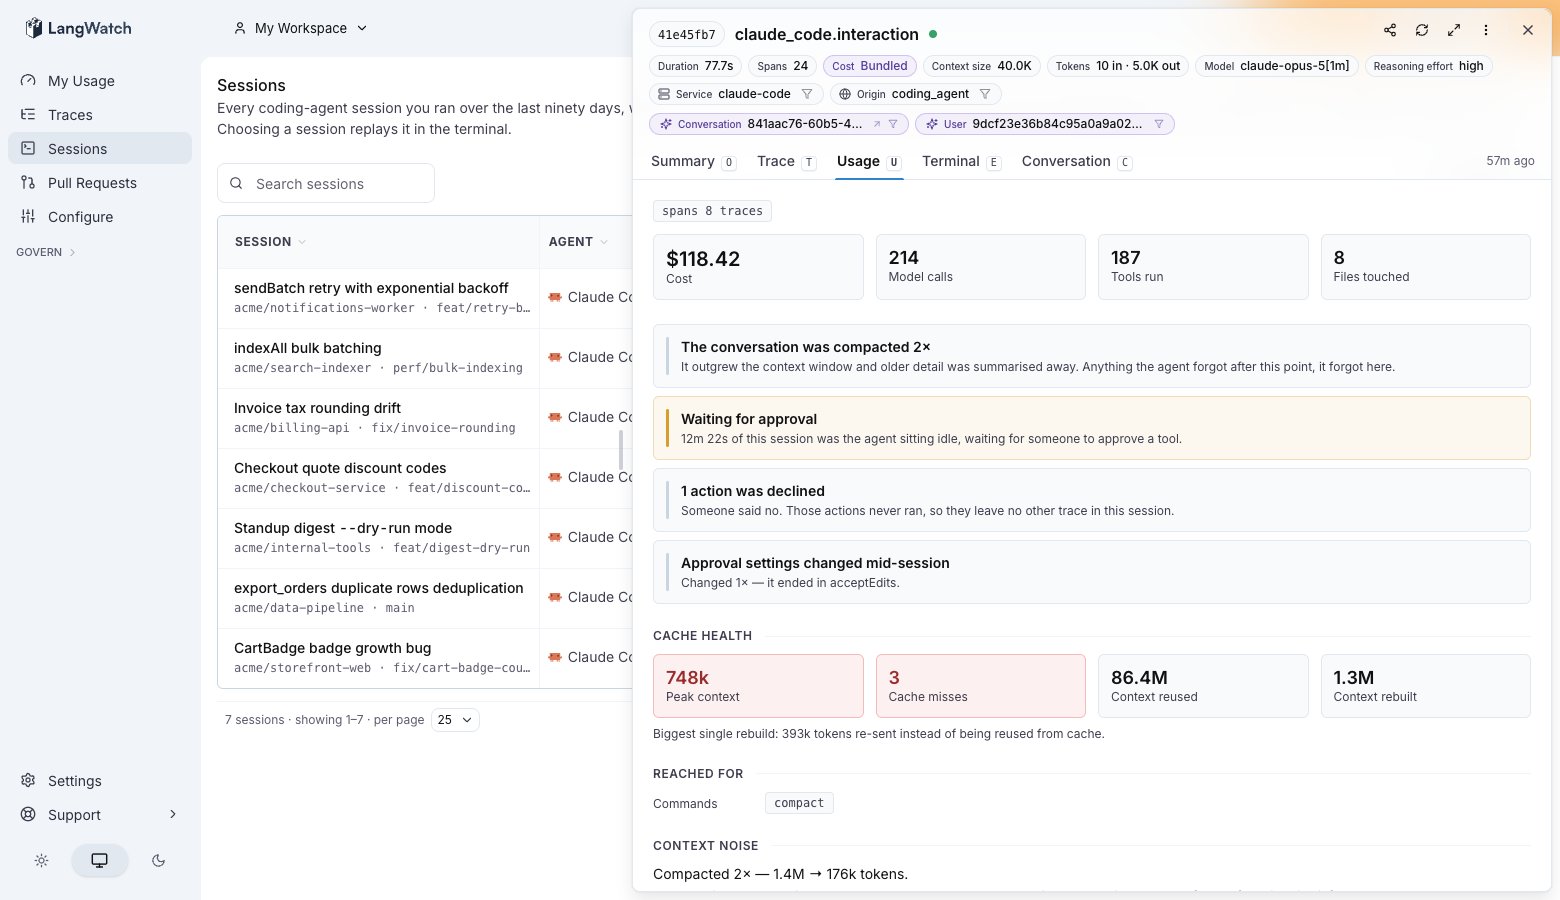The height and width of the screenshot is (900, 1560).
Task: Click the agent icon in the CartBadge row
Action: pos(555,657)
